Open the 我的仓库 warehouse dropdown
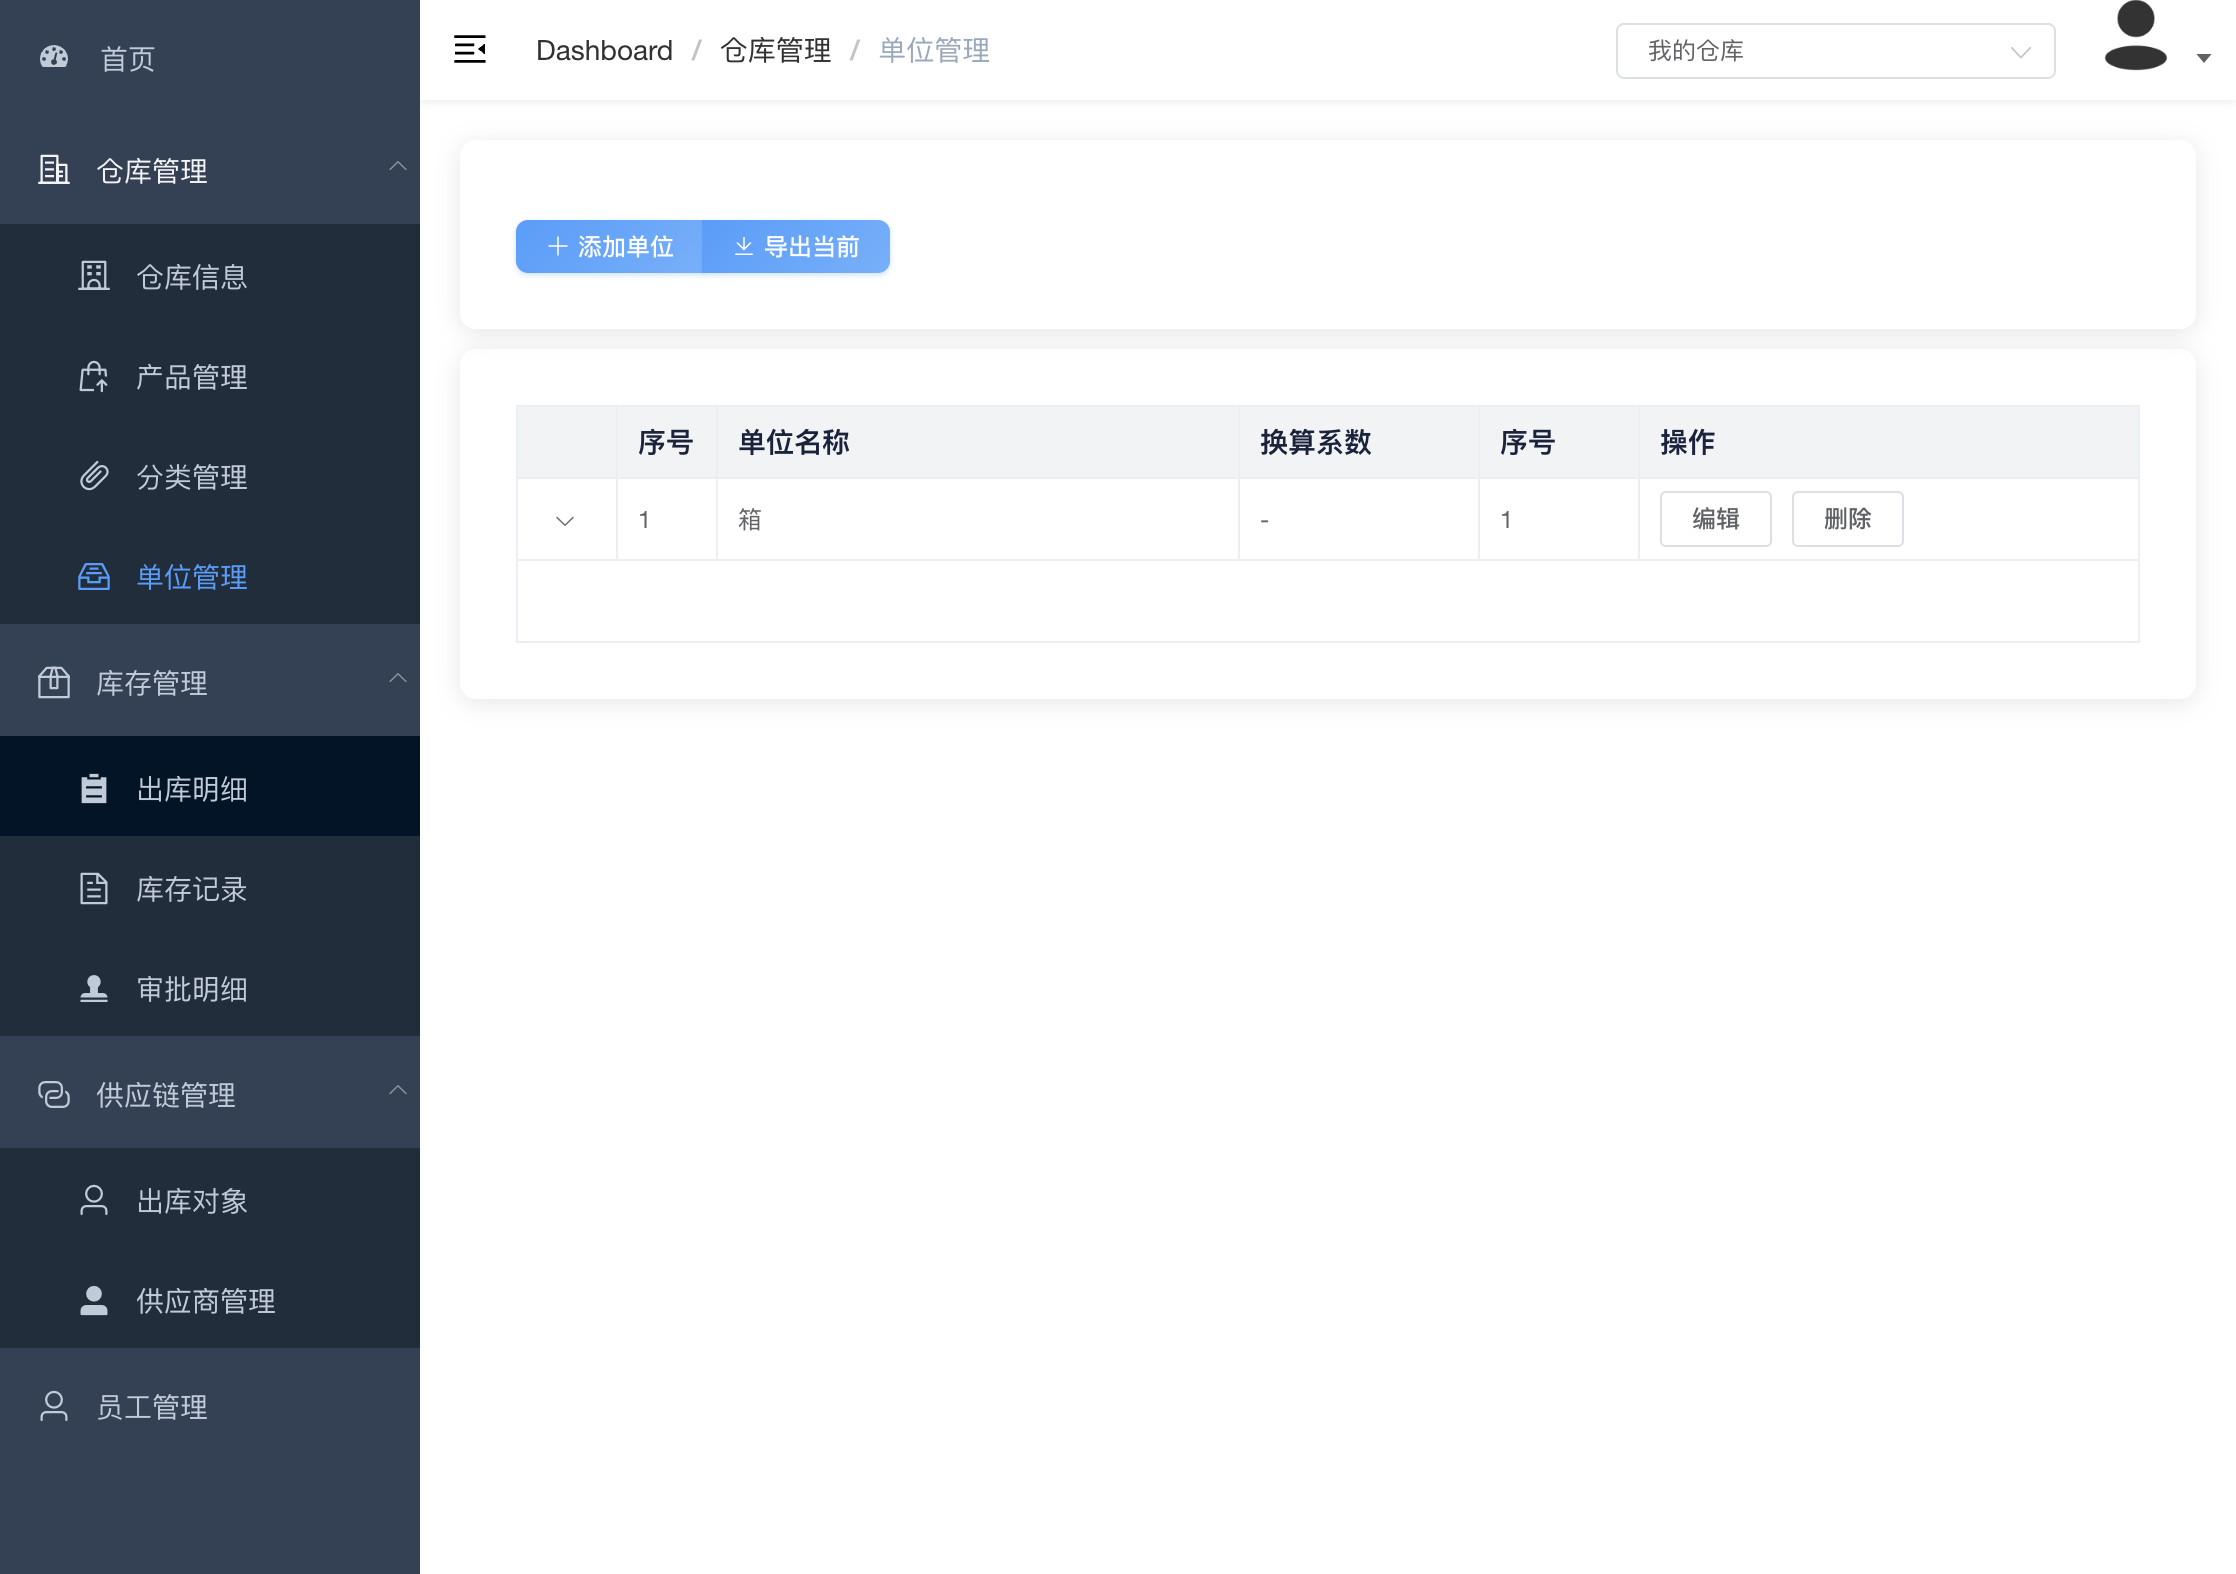Image resolution: width=2236 pixels, height=1574 pixels. (x=1834, y=51)
